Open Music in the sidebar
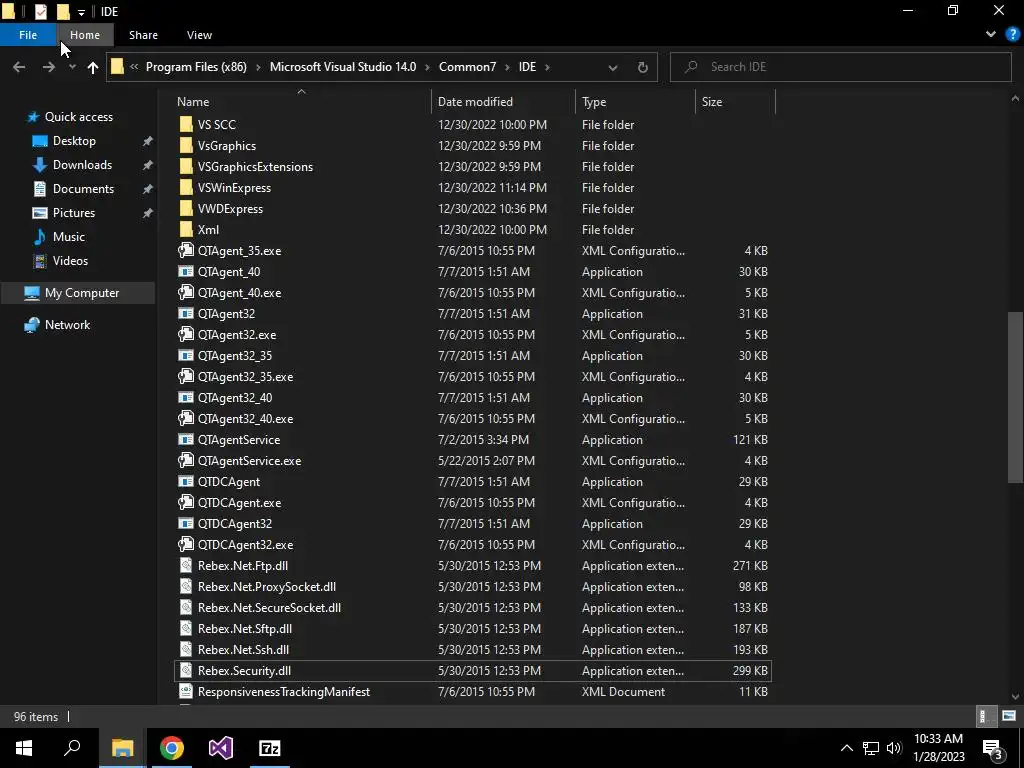The height and width of the screenshot is (768, 1024). [69, 237]
